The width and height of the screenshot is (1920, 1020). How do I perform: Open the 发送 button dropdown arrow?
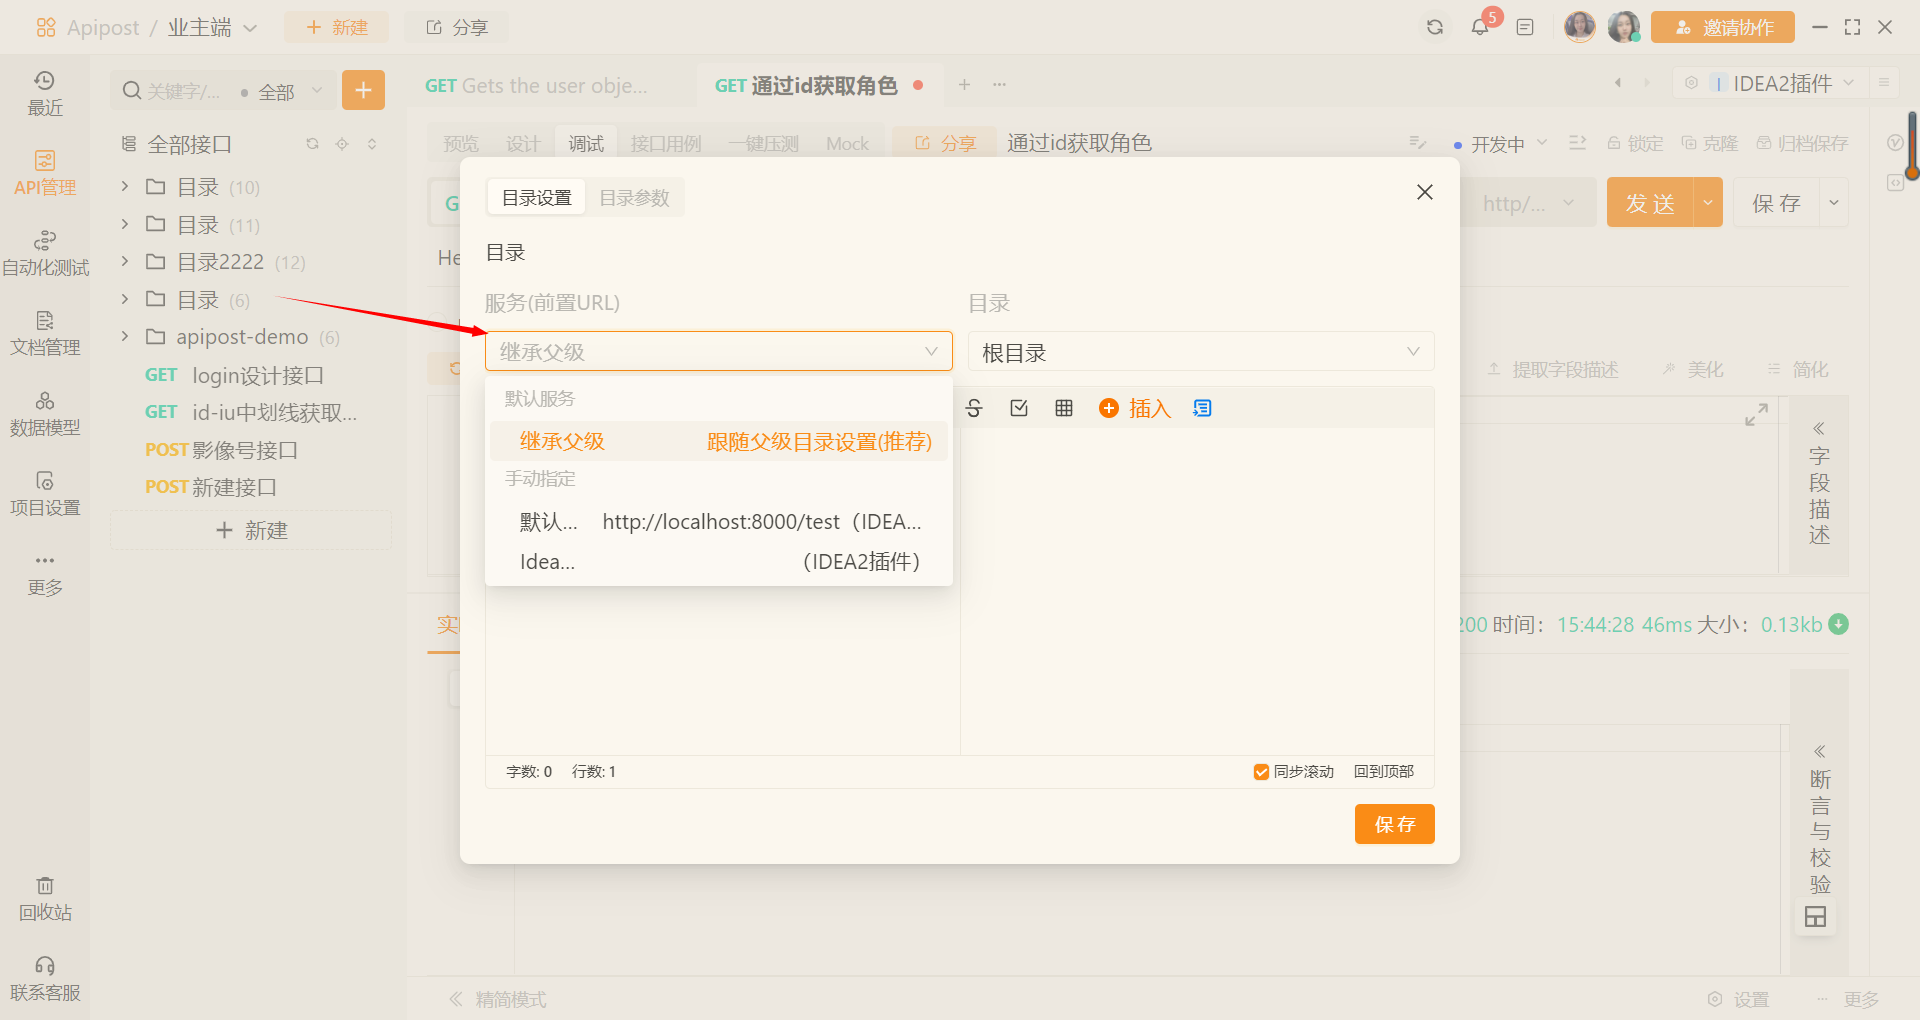[x=1708, y=203]
